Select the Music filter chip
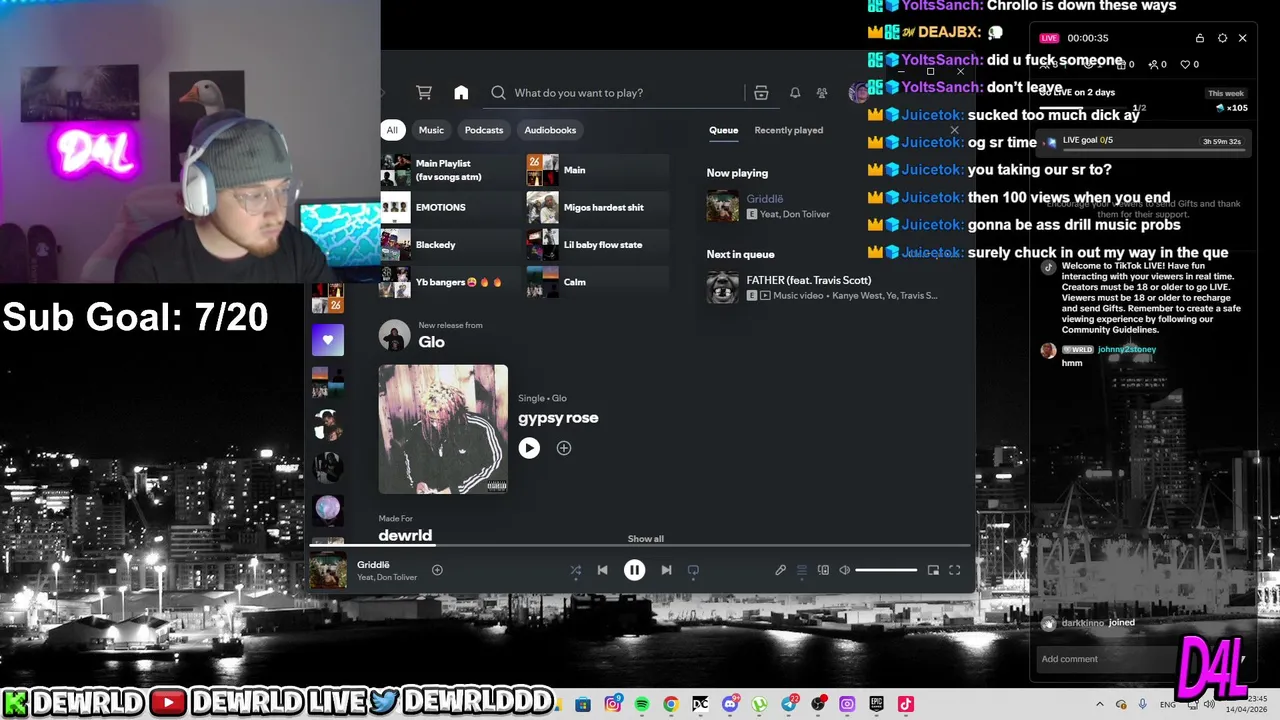Viewport: 1280px width, 720px height. tap(431, 130)
